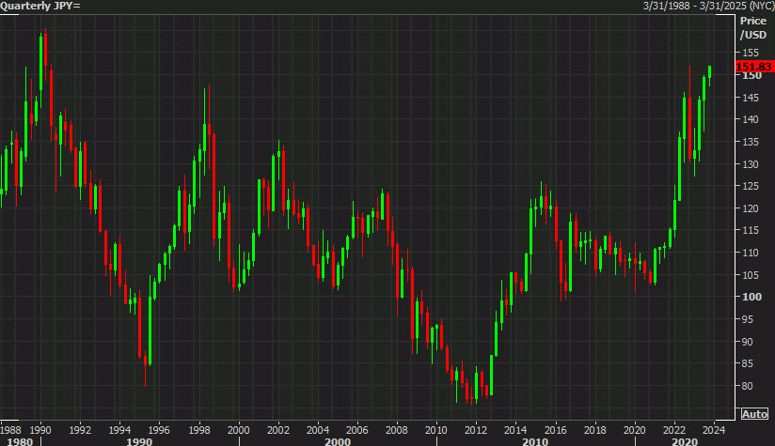Select the 2004 year label on time axis

point(318,428)
